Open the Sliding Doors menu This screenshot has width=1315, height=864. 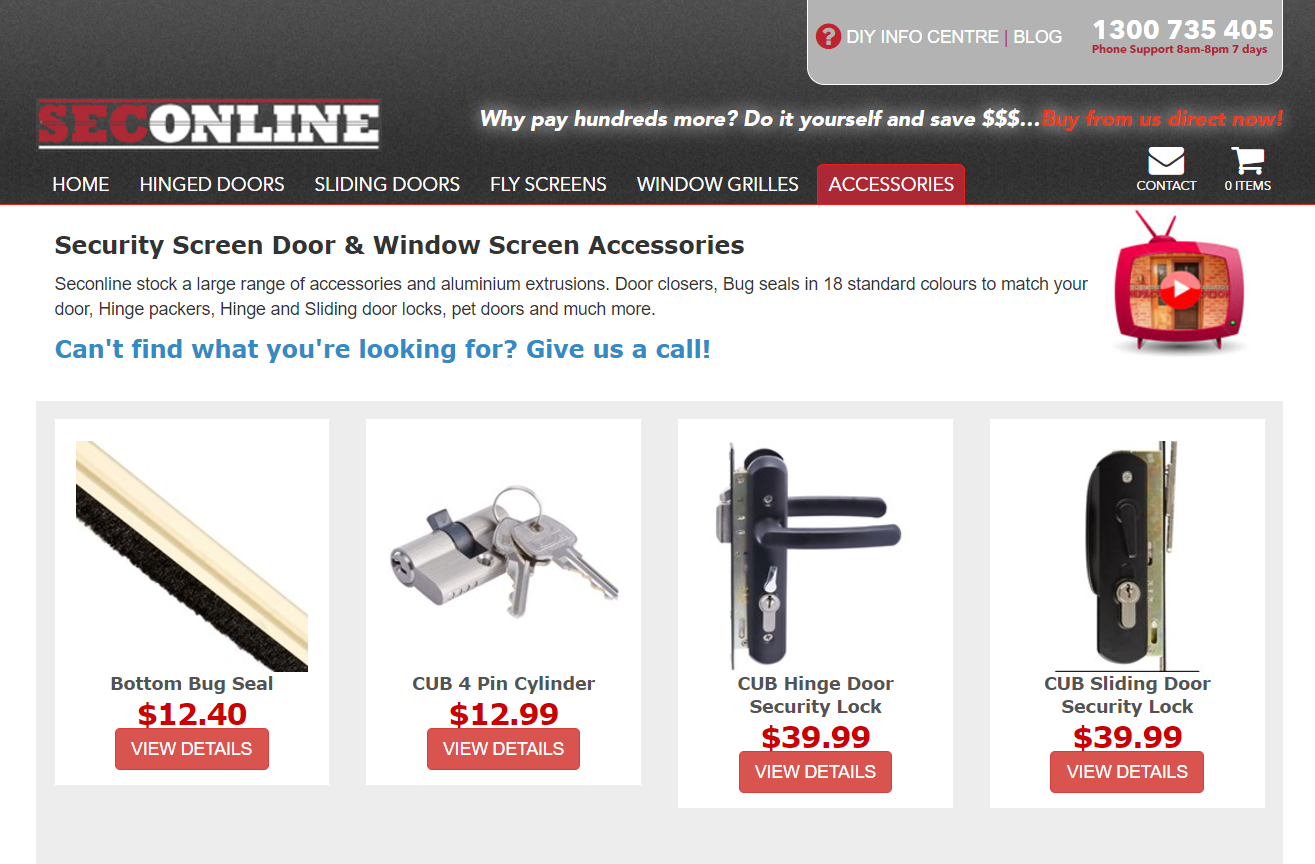(387, 184)
